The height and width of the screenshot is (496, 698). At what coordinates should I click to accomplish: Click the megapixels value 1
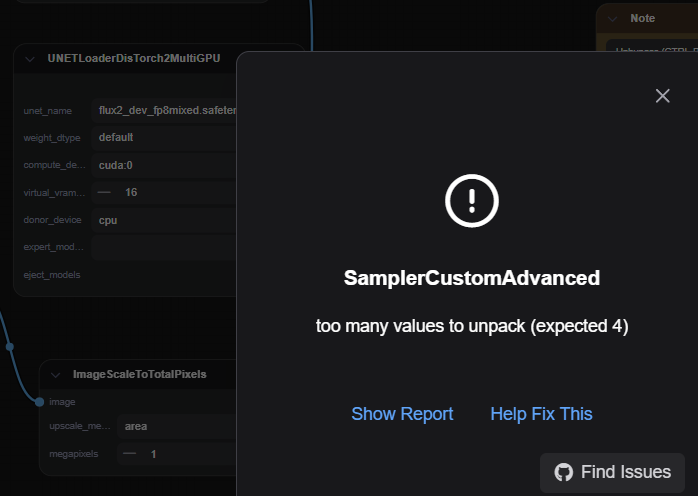coord(153,454)
